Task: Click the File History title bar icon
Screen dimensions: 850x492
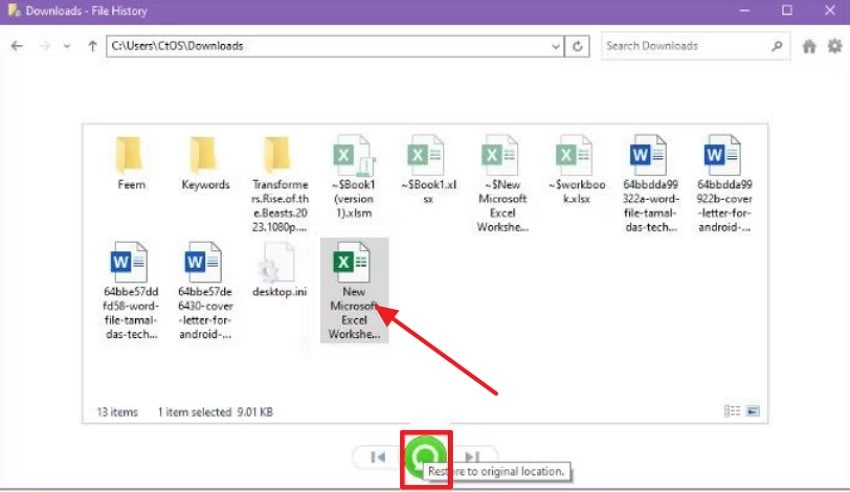Action: point(14,10)
